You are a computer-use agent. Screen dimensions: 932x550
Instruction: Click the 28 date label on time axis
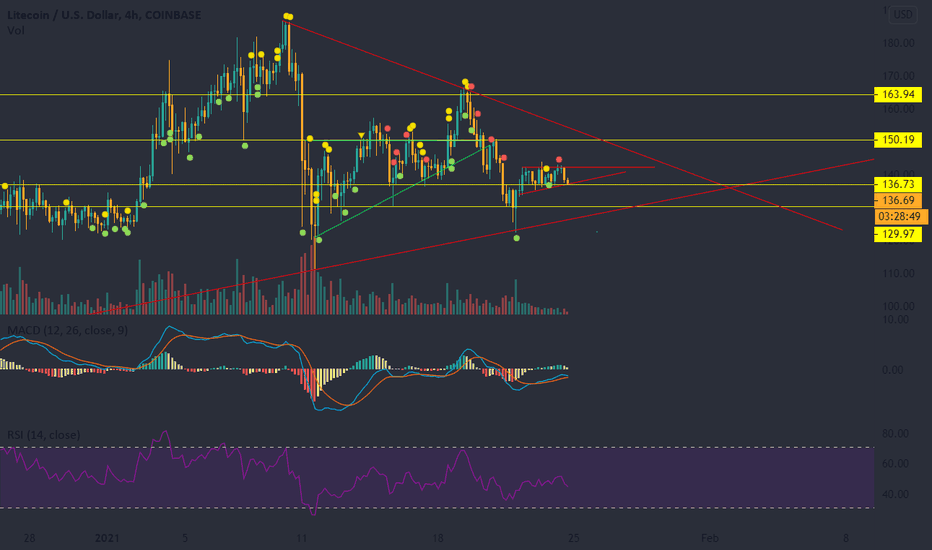pyautogui.click(x=29, y=538)
